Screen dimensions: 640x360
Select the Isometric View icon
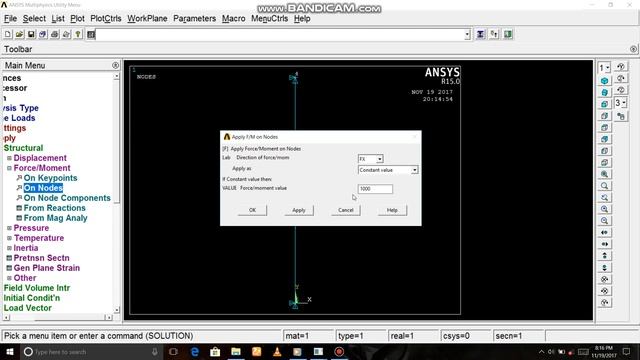(605, 81)
